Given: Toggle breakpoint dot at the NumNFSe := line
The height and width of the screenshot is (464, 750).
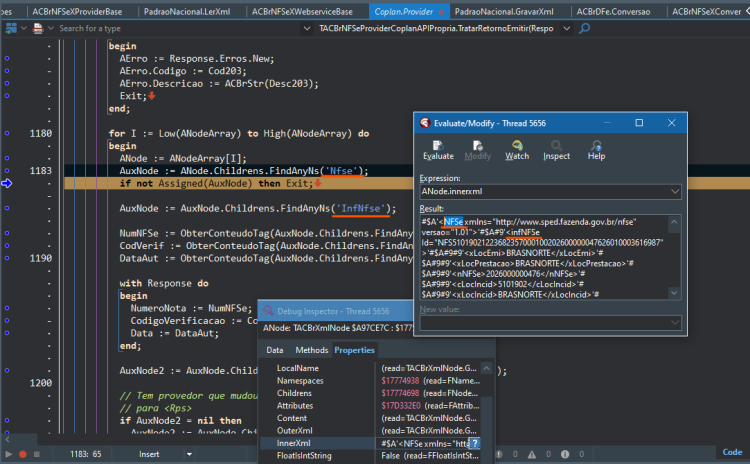Looking at the screenshot, I should (7, 233).
